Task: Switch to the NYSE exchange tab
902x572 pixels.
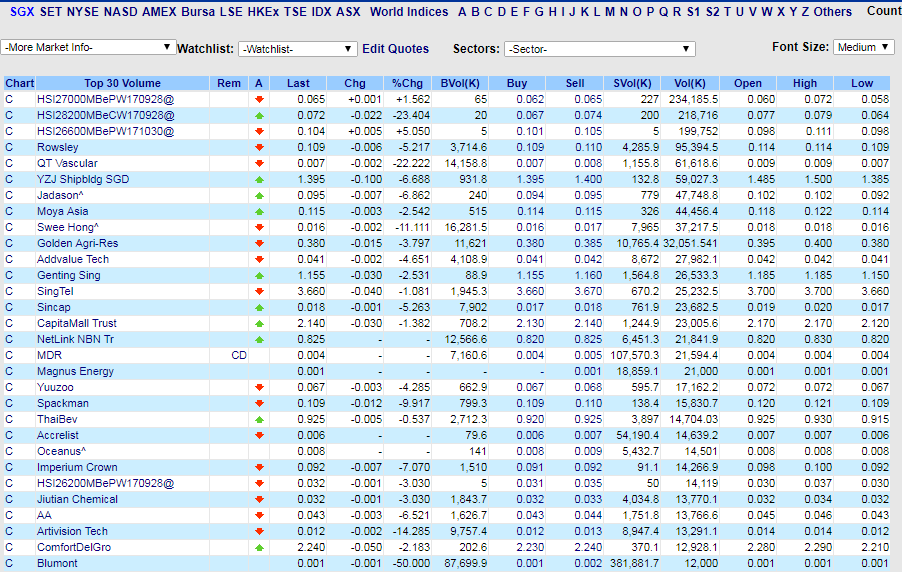Action: pyautogui.click(x=83, y=12)
